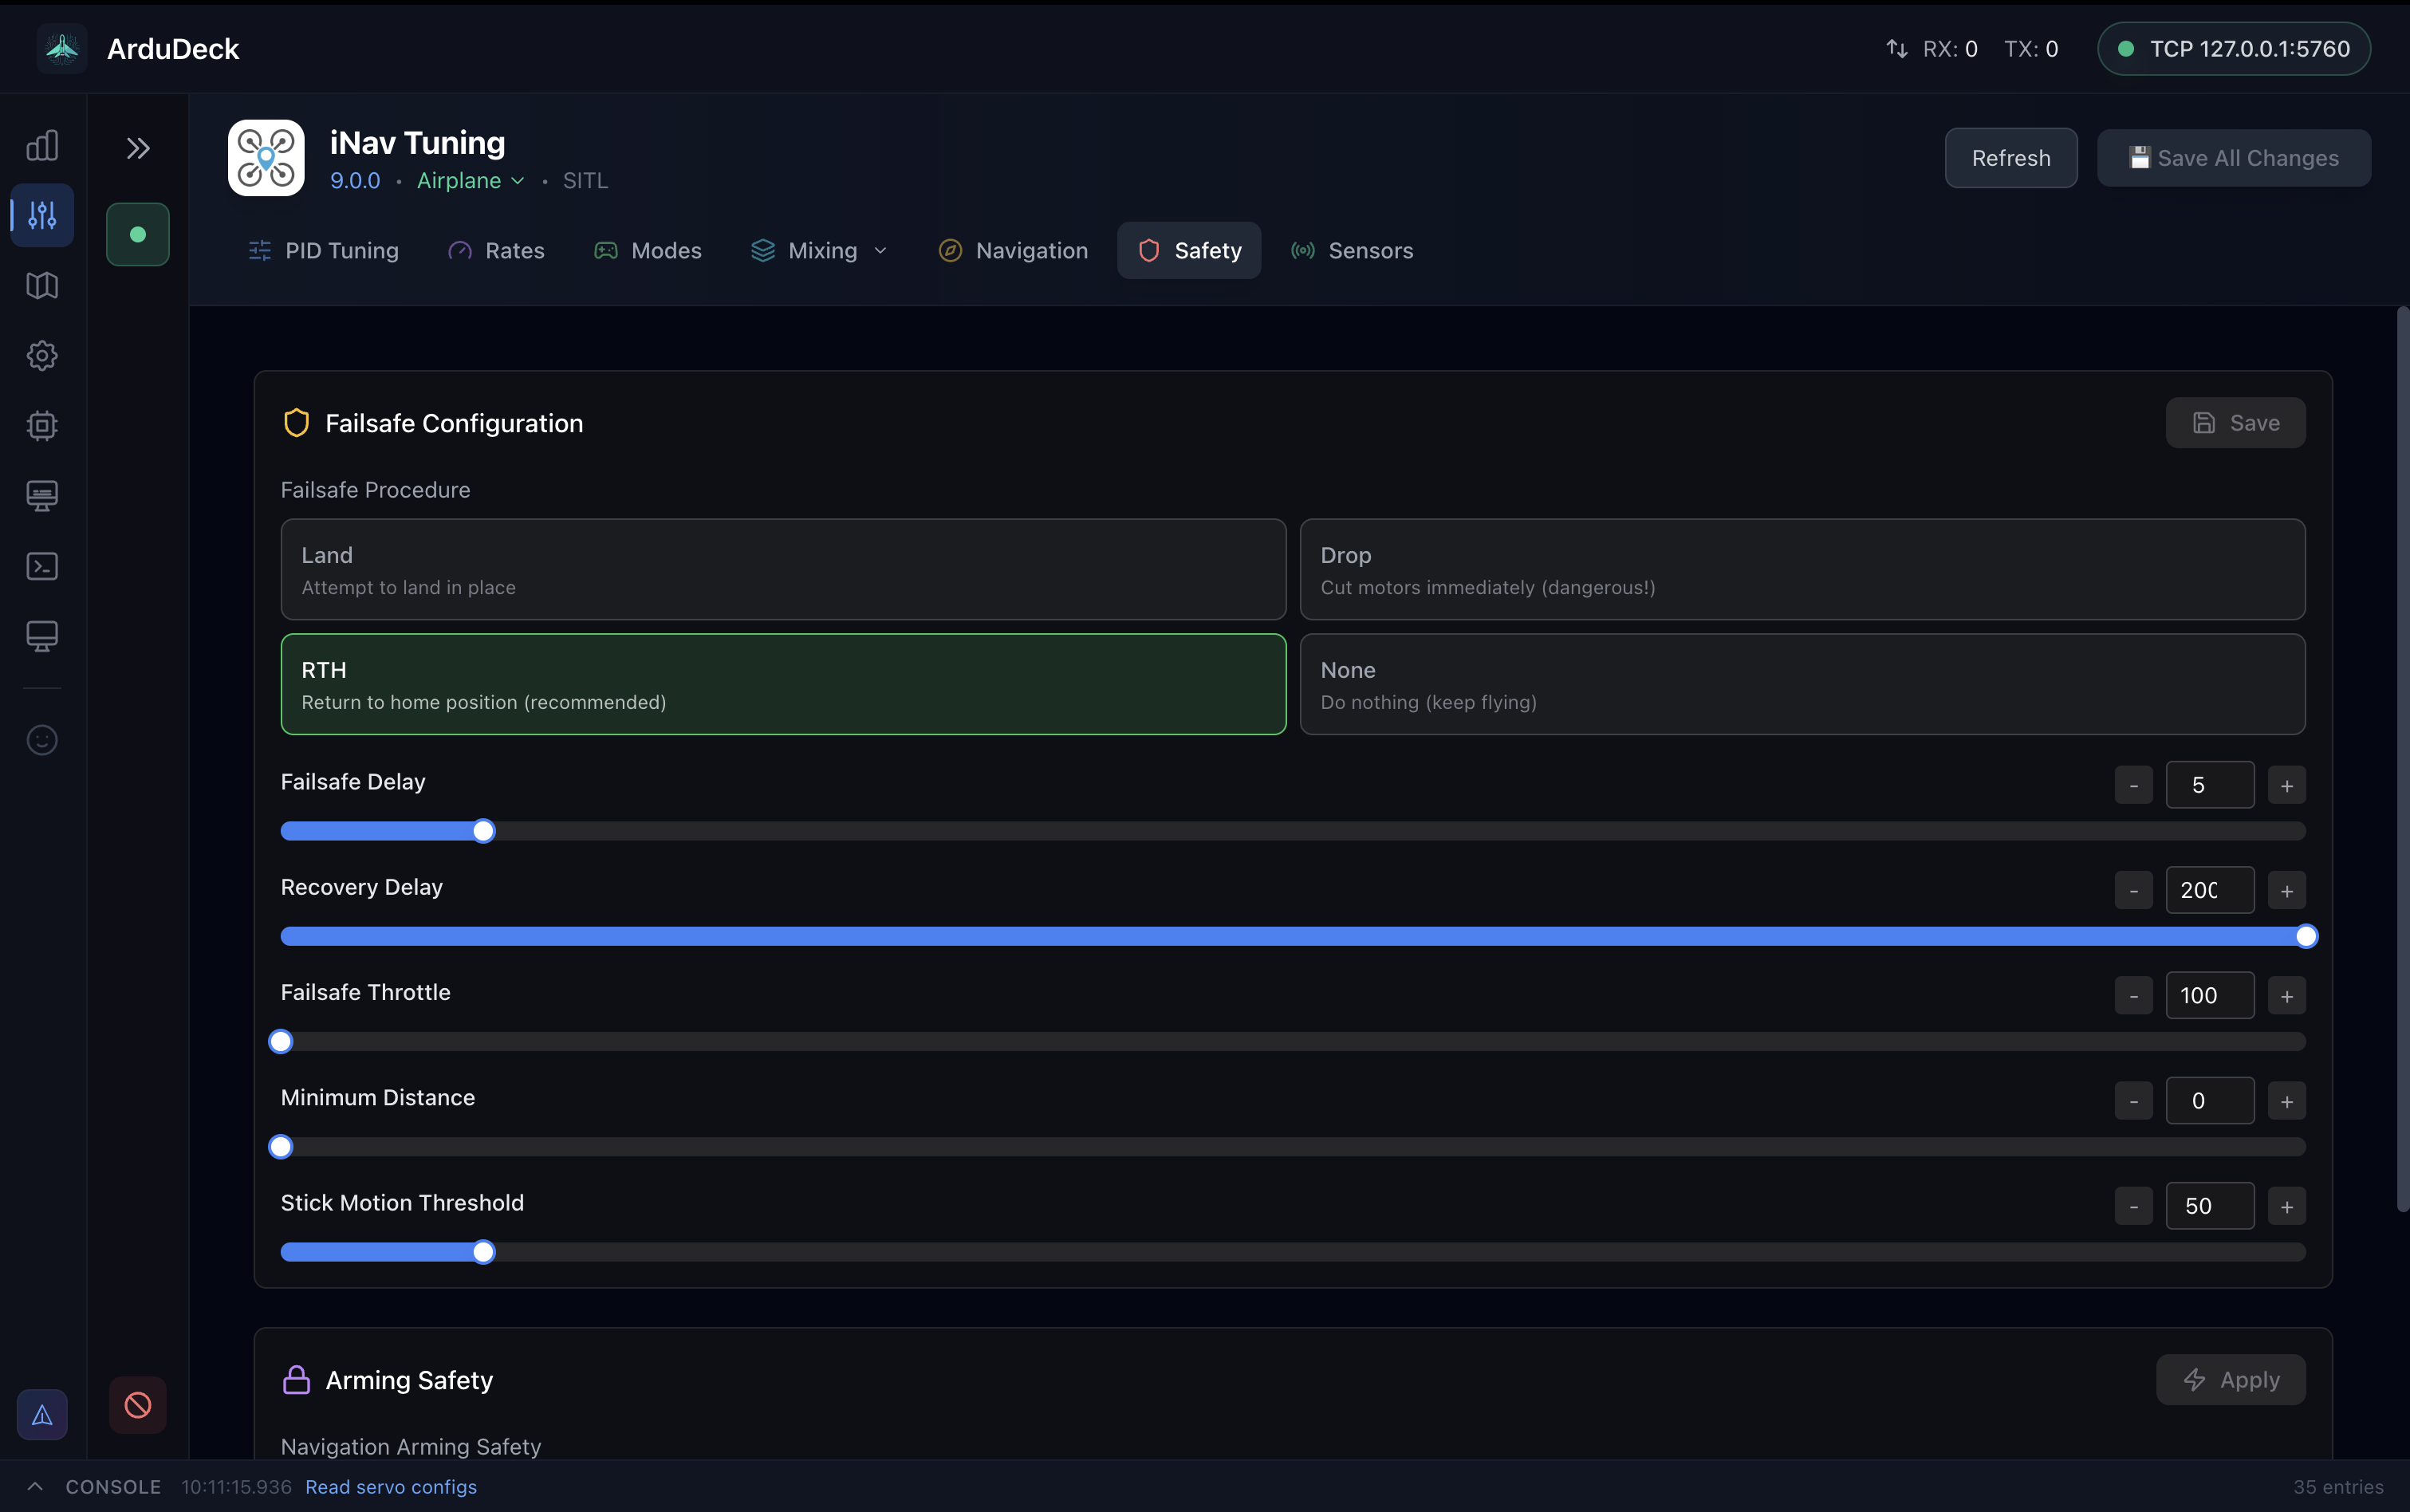Open the tuning sliders sidebar icon

click(42, 215)
